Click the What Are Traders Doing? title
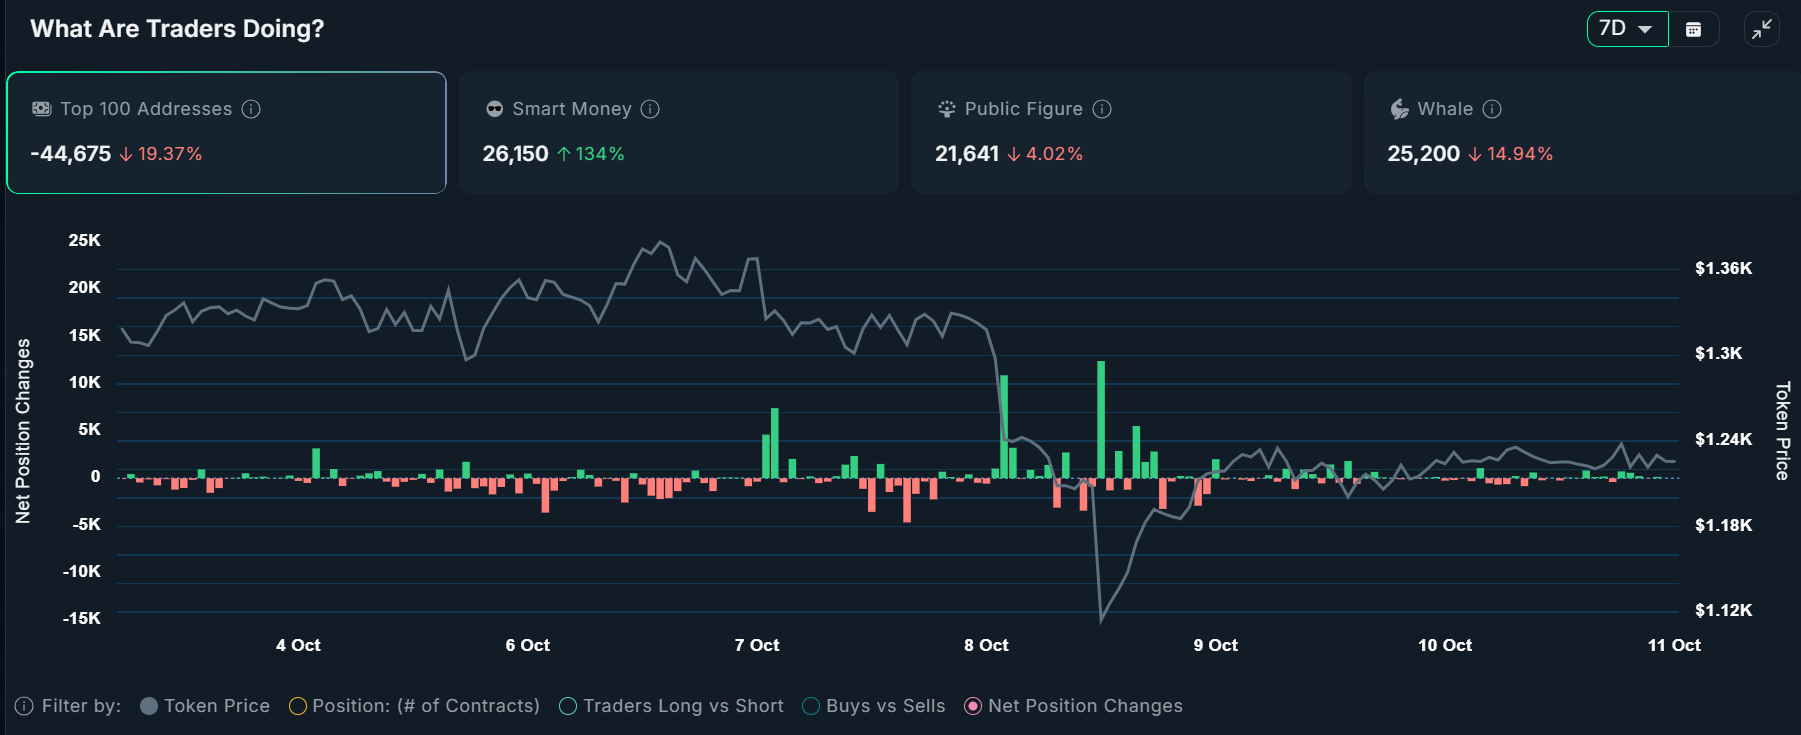Image resolution: width=1801 pixels, height=735 pixels. click(177, 29)
